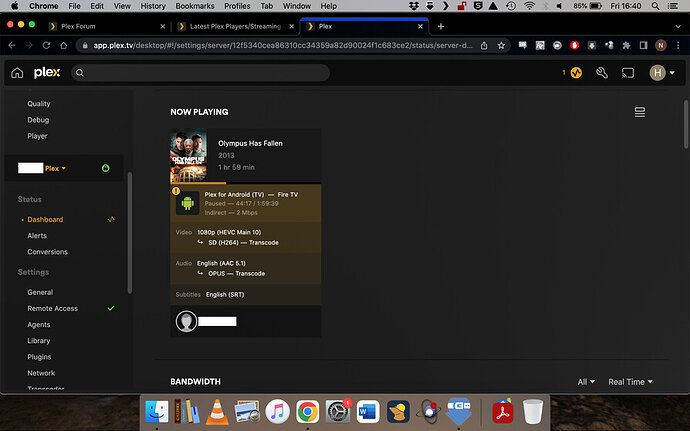Open a new Chrome tab

coord(440,26)
